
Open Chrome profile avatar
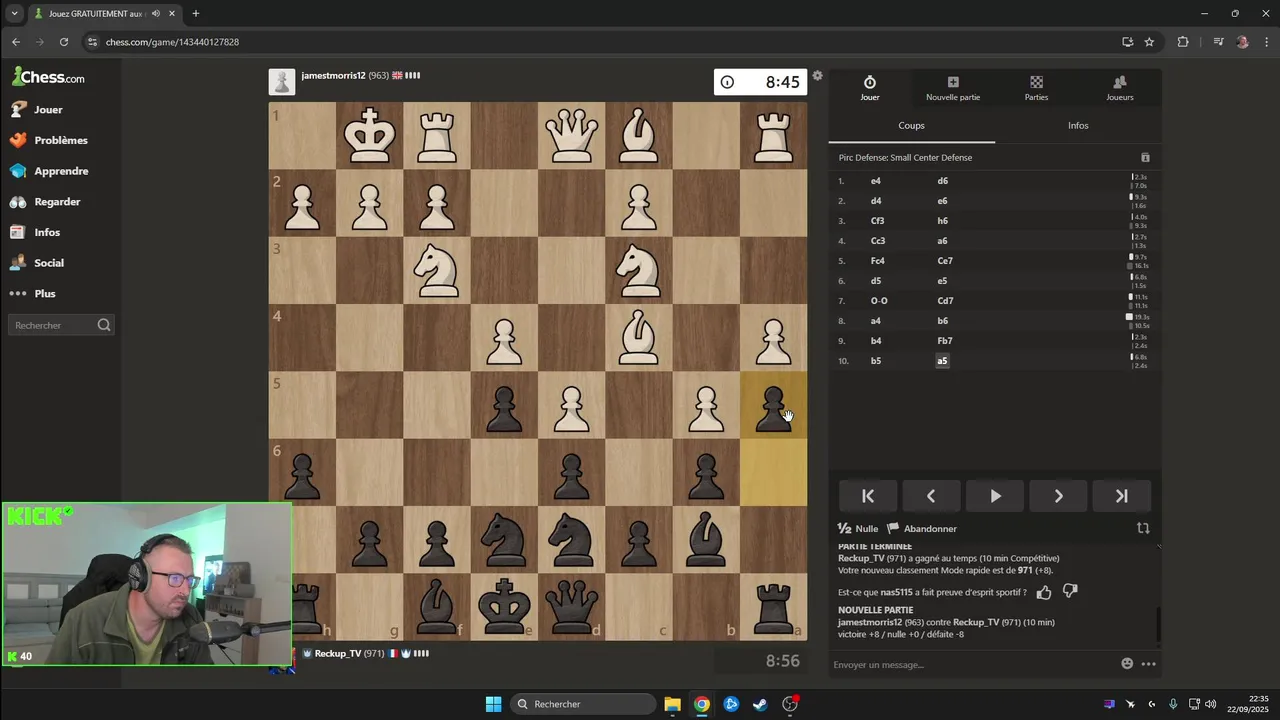1242,42
